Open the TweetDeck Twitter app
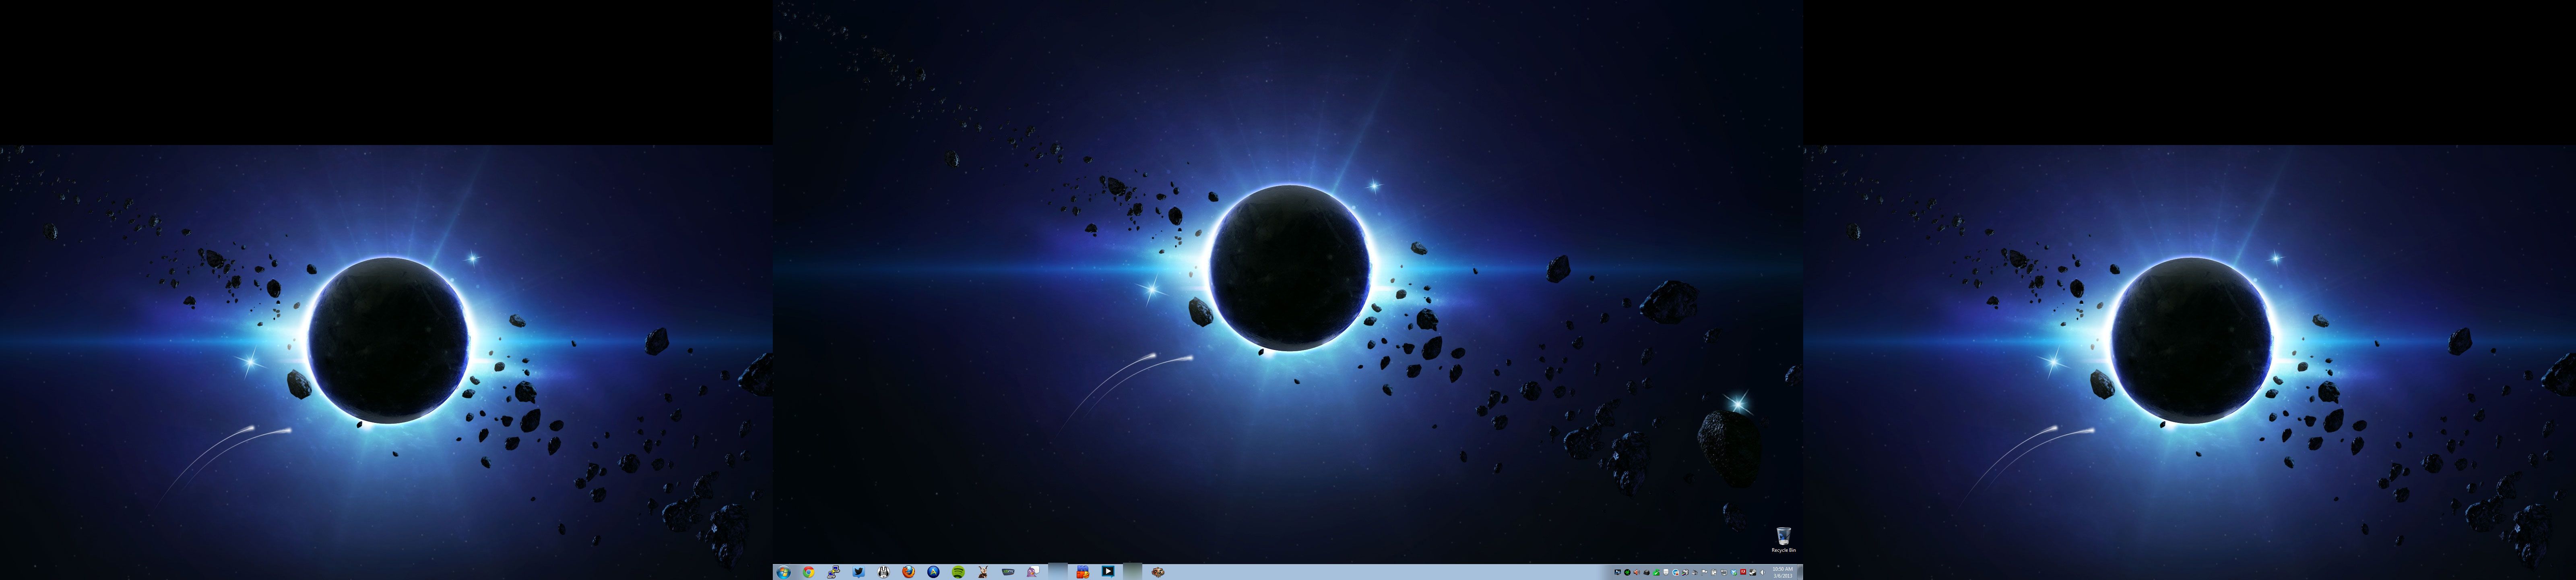Image resolution: width=2576 pixels, height=580 pixels. 859,572
